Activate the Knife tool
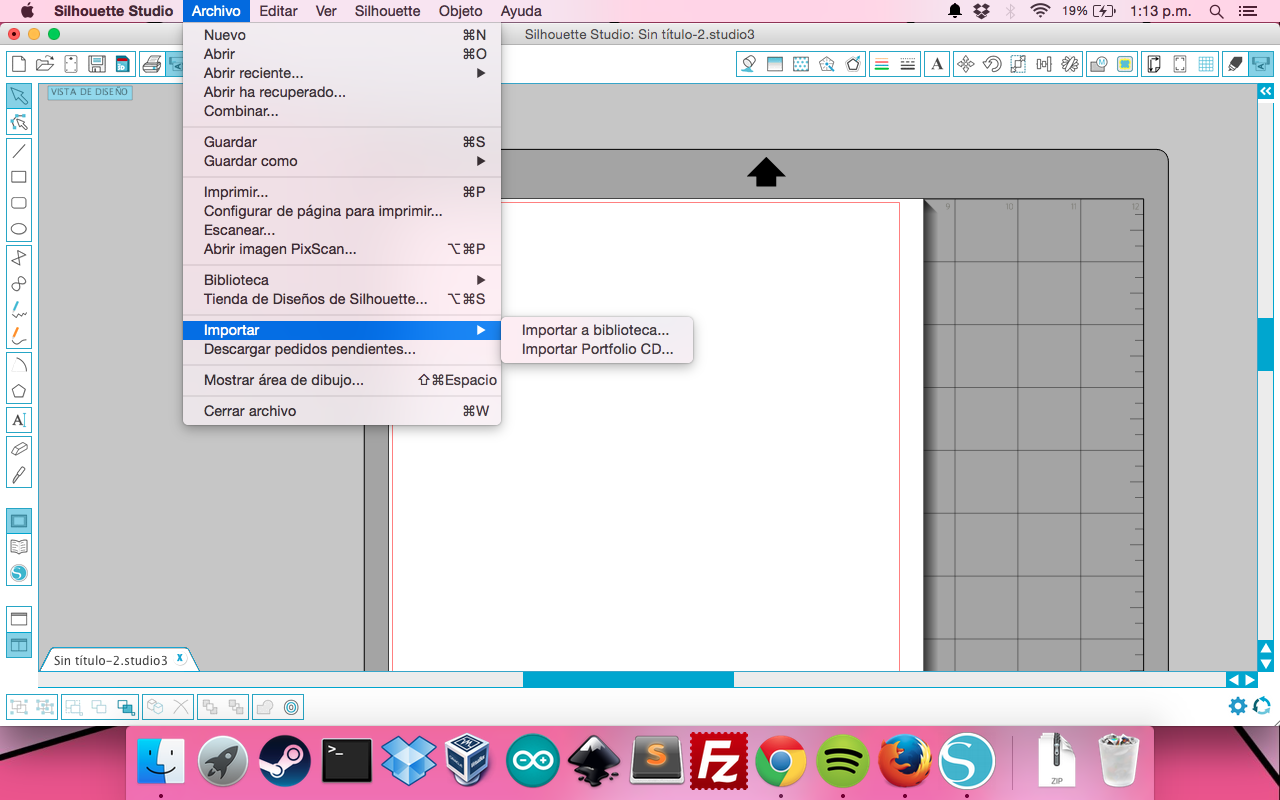The height and width of the screenshot is (800, 1280). pos(18,475)
